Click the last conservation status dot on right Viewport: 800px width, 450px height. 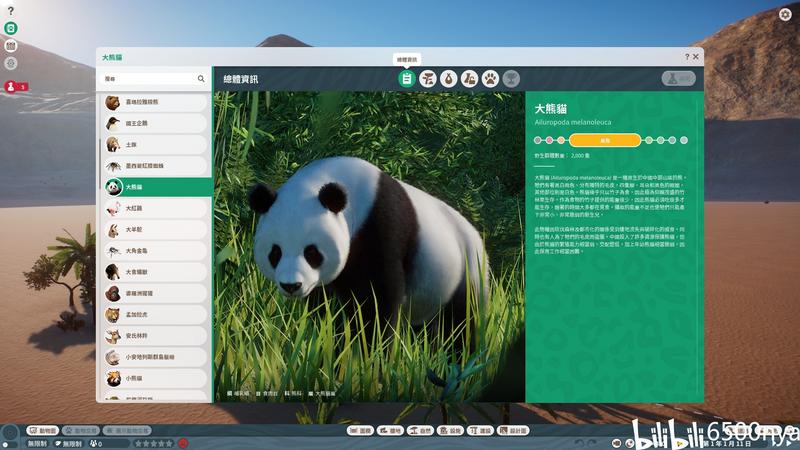click(684, 140)
